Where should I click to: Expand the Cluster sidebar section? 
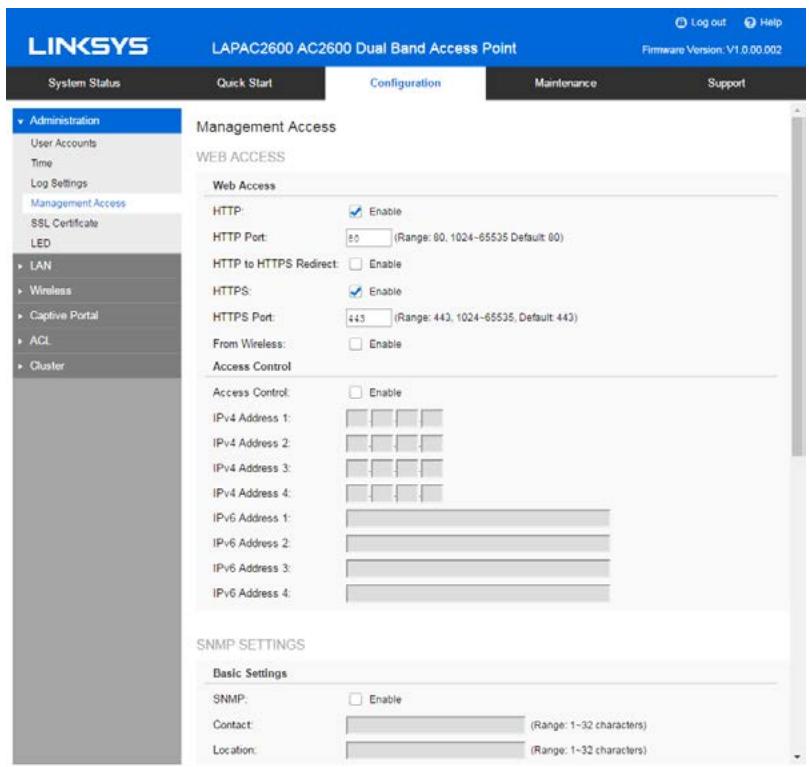point(97,366)
